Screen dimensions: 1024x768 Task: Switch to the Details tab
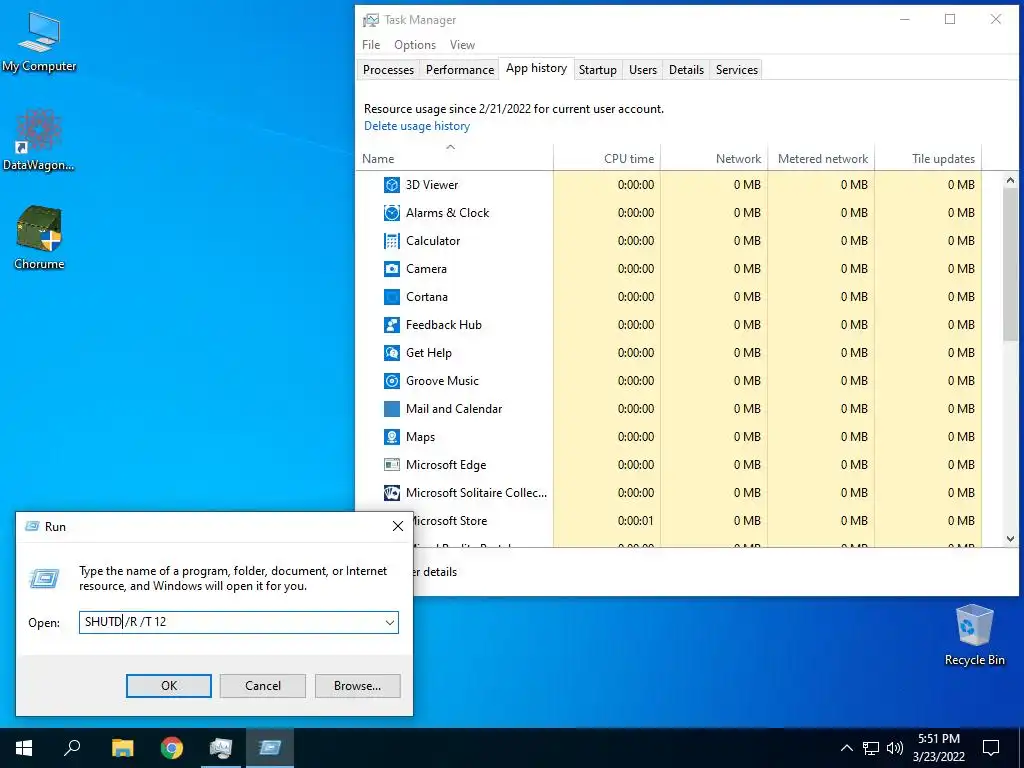686,70
